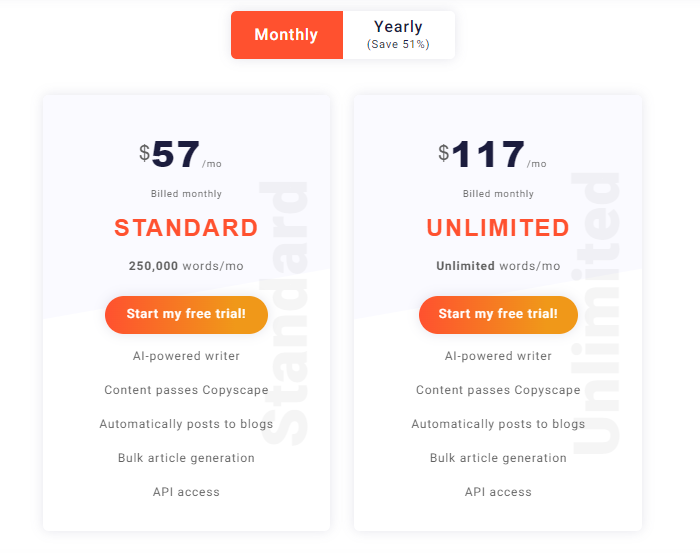Viewport: 700px width, 553px height.
Task: Click Content passes Copyscape in Unlimited plan
Action: click(498, 390)
